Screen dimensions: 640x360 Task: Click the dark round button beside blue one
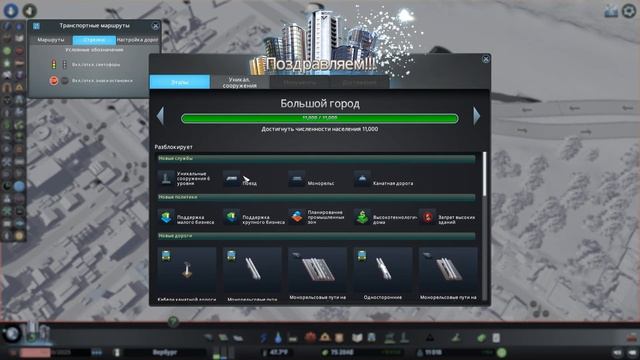click(x=29, y=11)
